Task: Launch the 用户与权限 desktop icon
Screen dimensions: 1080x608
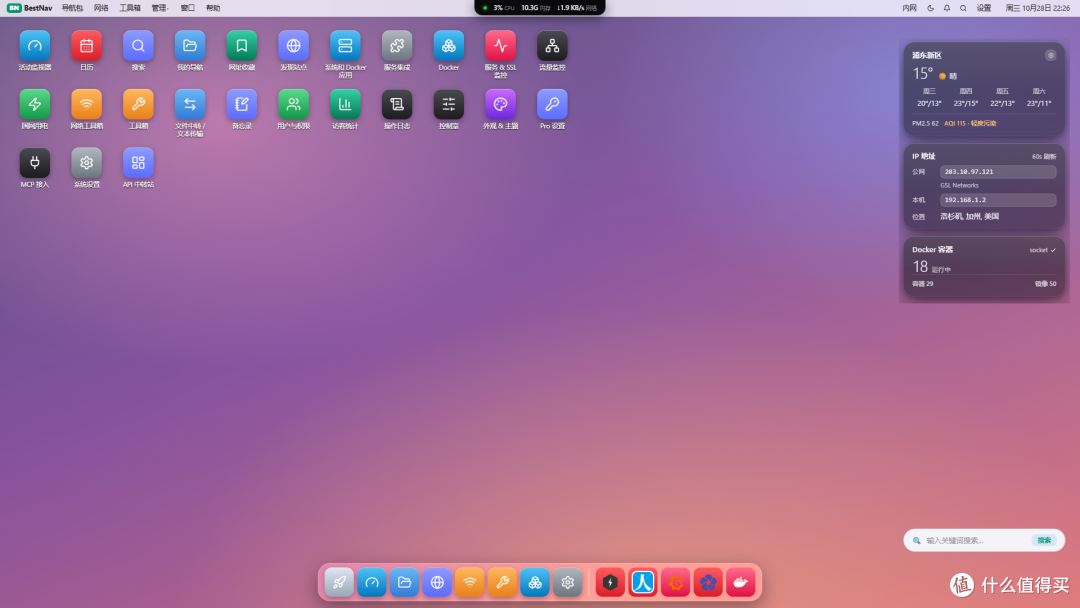Action: click(293, 105)
